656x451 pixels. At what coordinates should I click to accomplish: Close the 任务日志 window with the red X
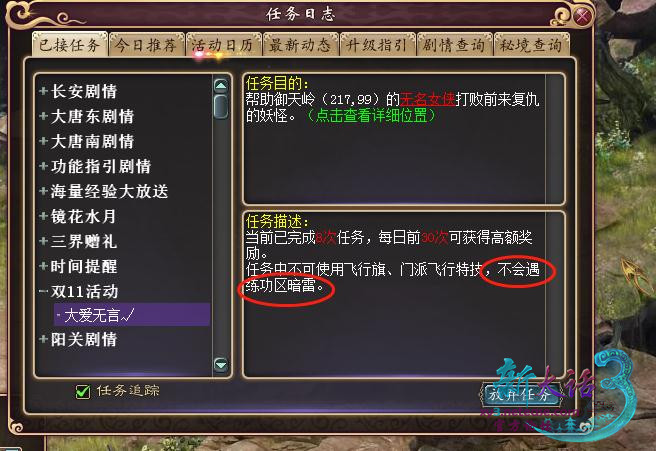point(582,16)
